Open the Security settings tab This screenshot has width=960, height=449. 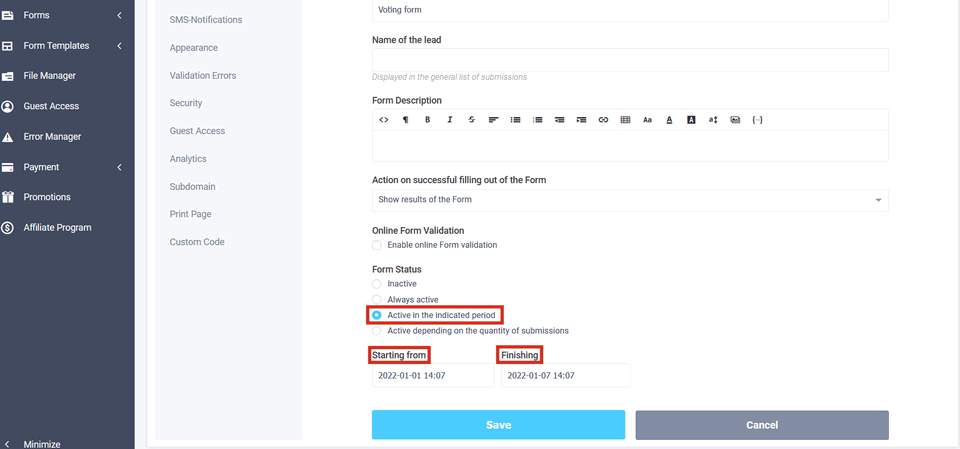[186, 103]
